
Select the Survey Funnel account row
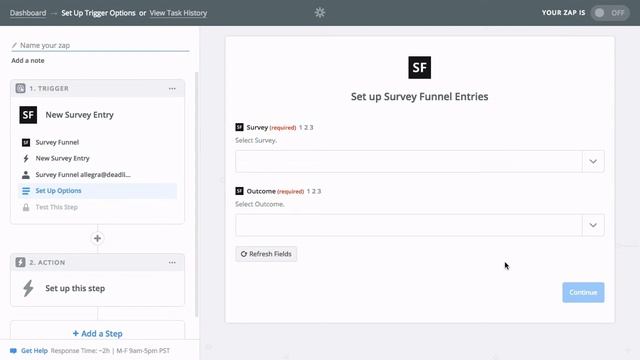click(x=98, y=175)
